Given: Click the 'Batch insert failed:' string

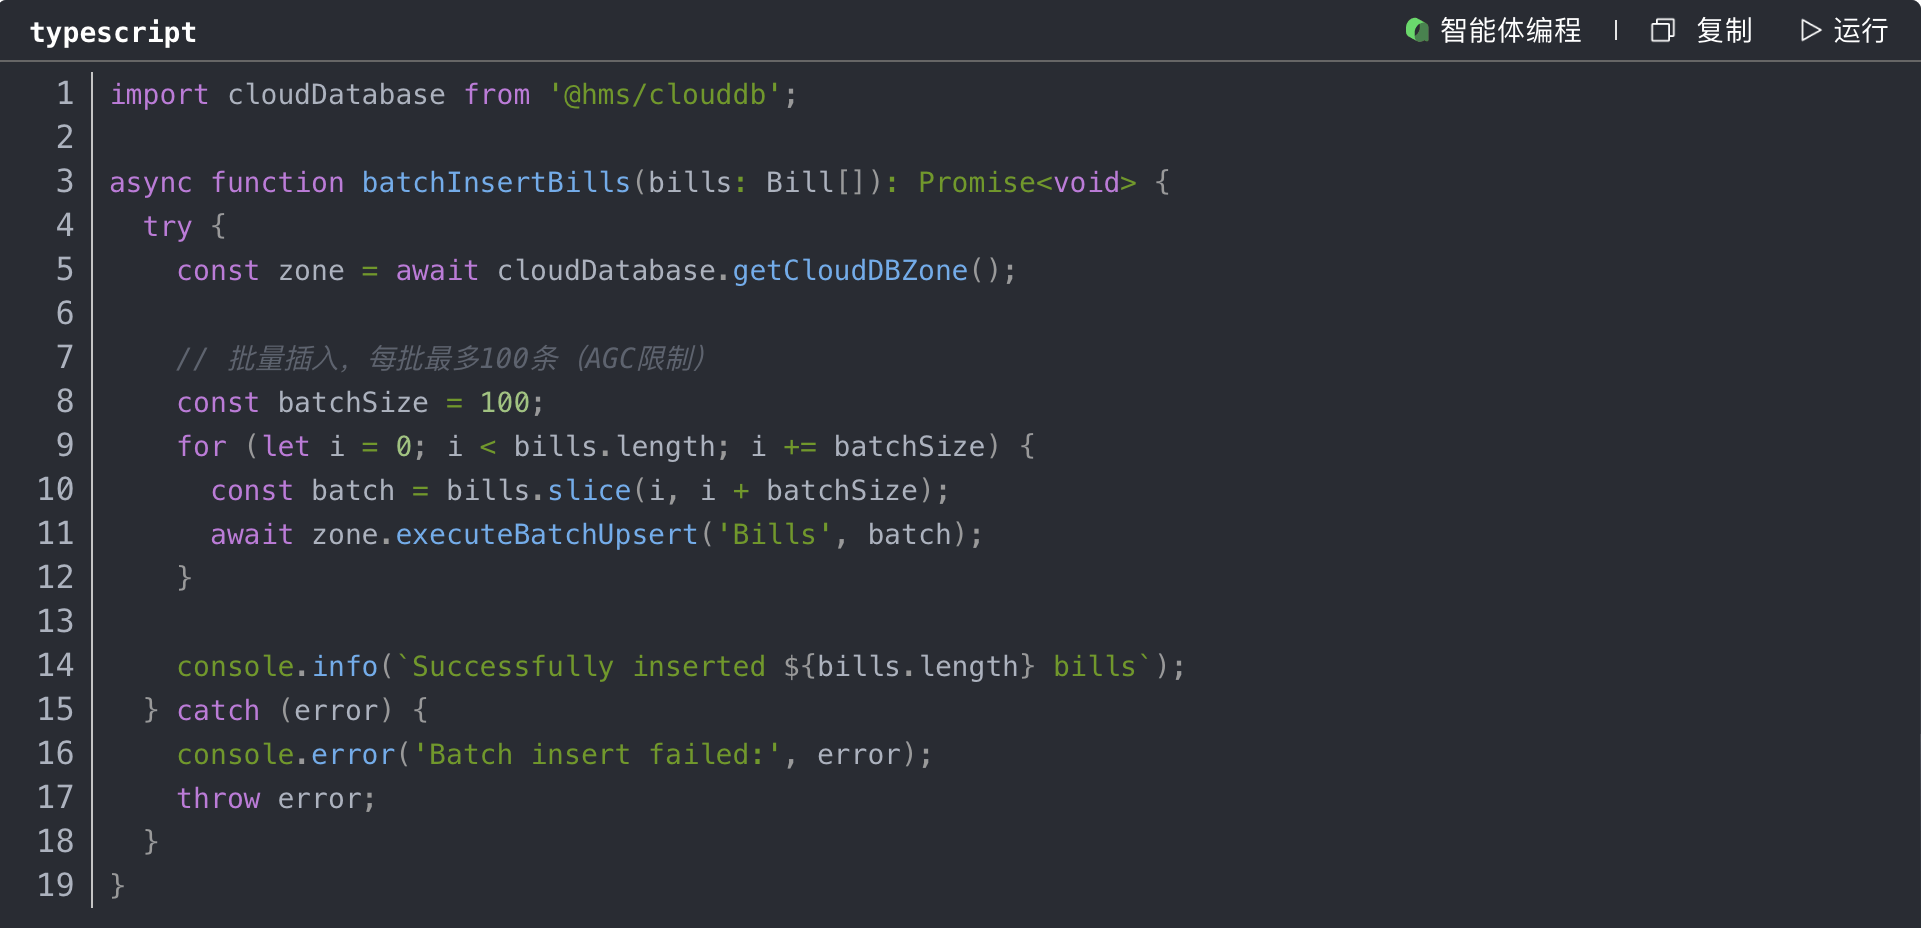Looking at the screenshot, I should point(597,755).
